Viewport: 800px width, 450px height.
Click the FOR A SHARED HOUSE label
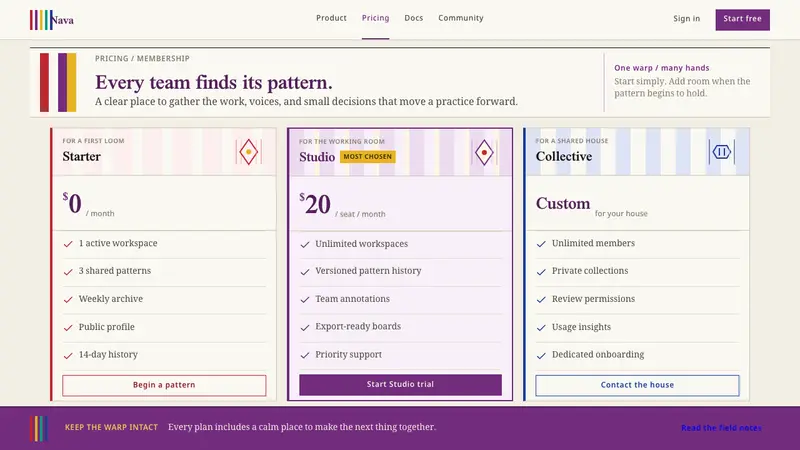[x=572, y=141]
